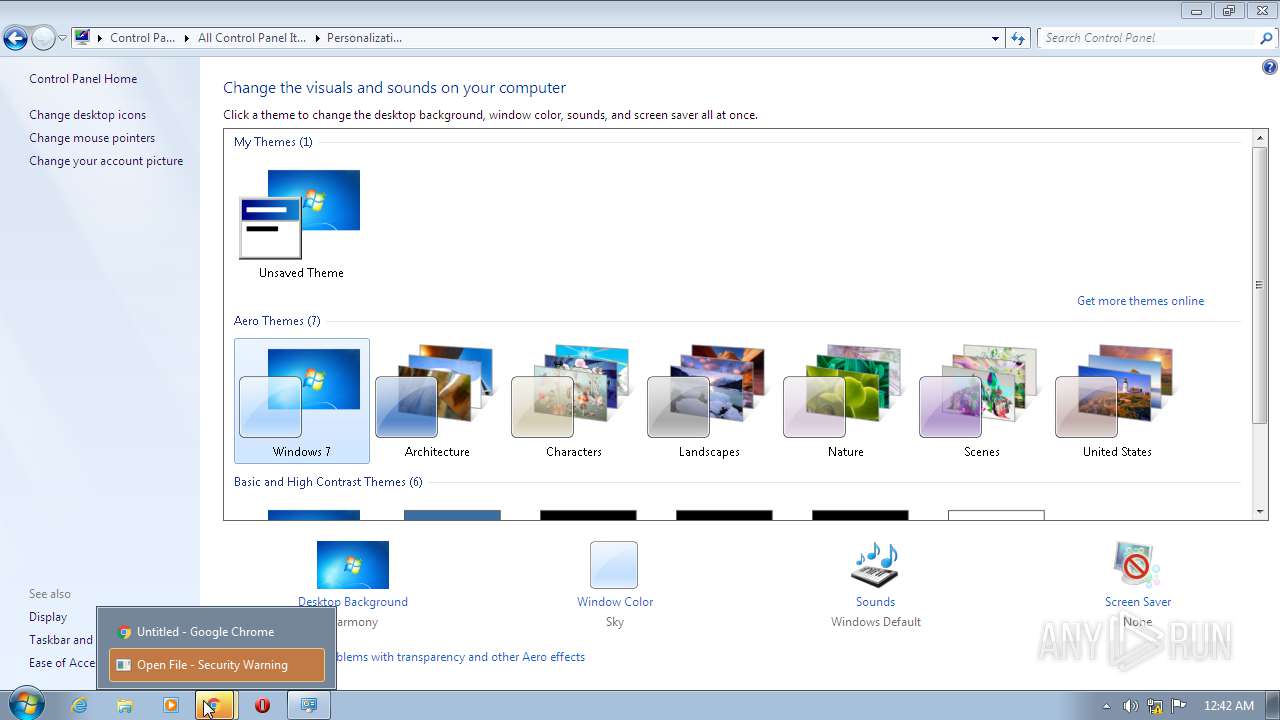This screenshot has width=1280, height=720.
Task: Refresh the Control Panel page
Action: [1018, 38]
